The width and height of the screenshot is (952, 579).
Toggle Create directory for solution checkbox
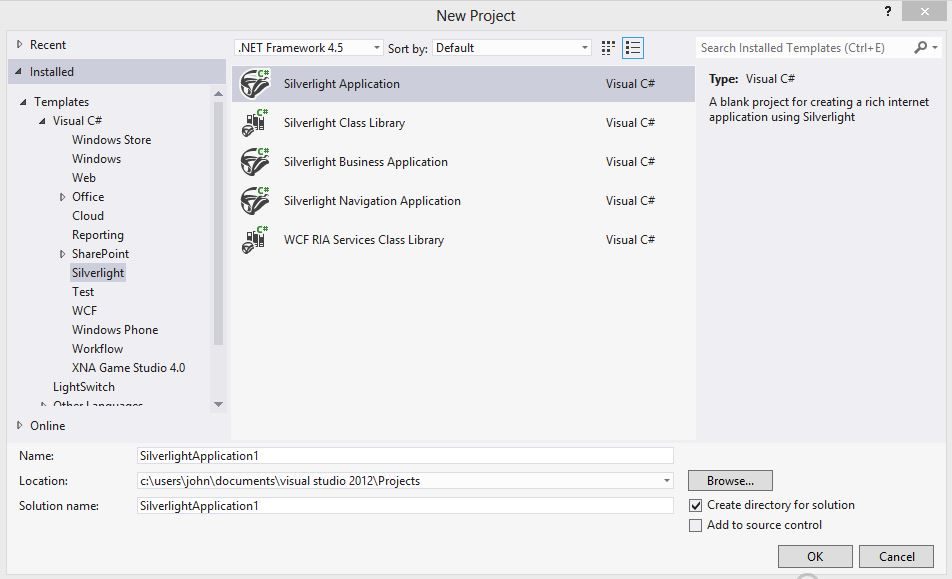pyautogui.click(x=695, y=505)
